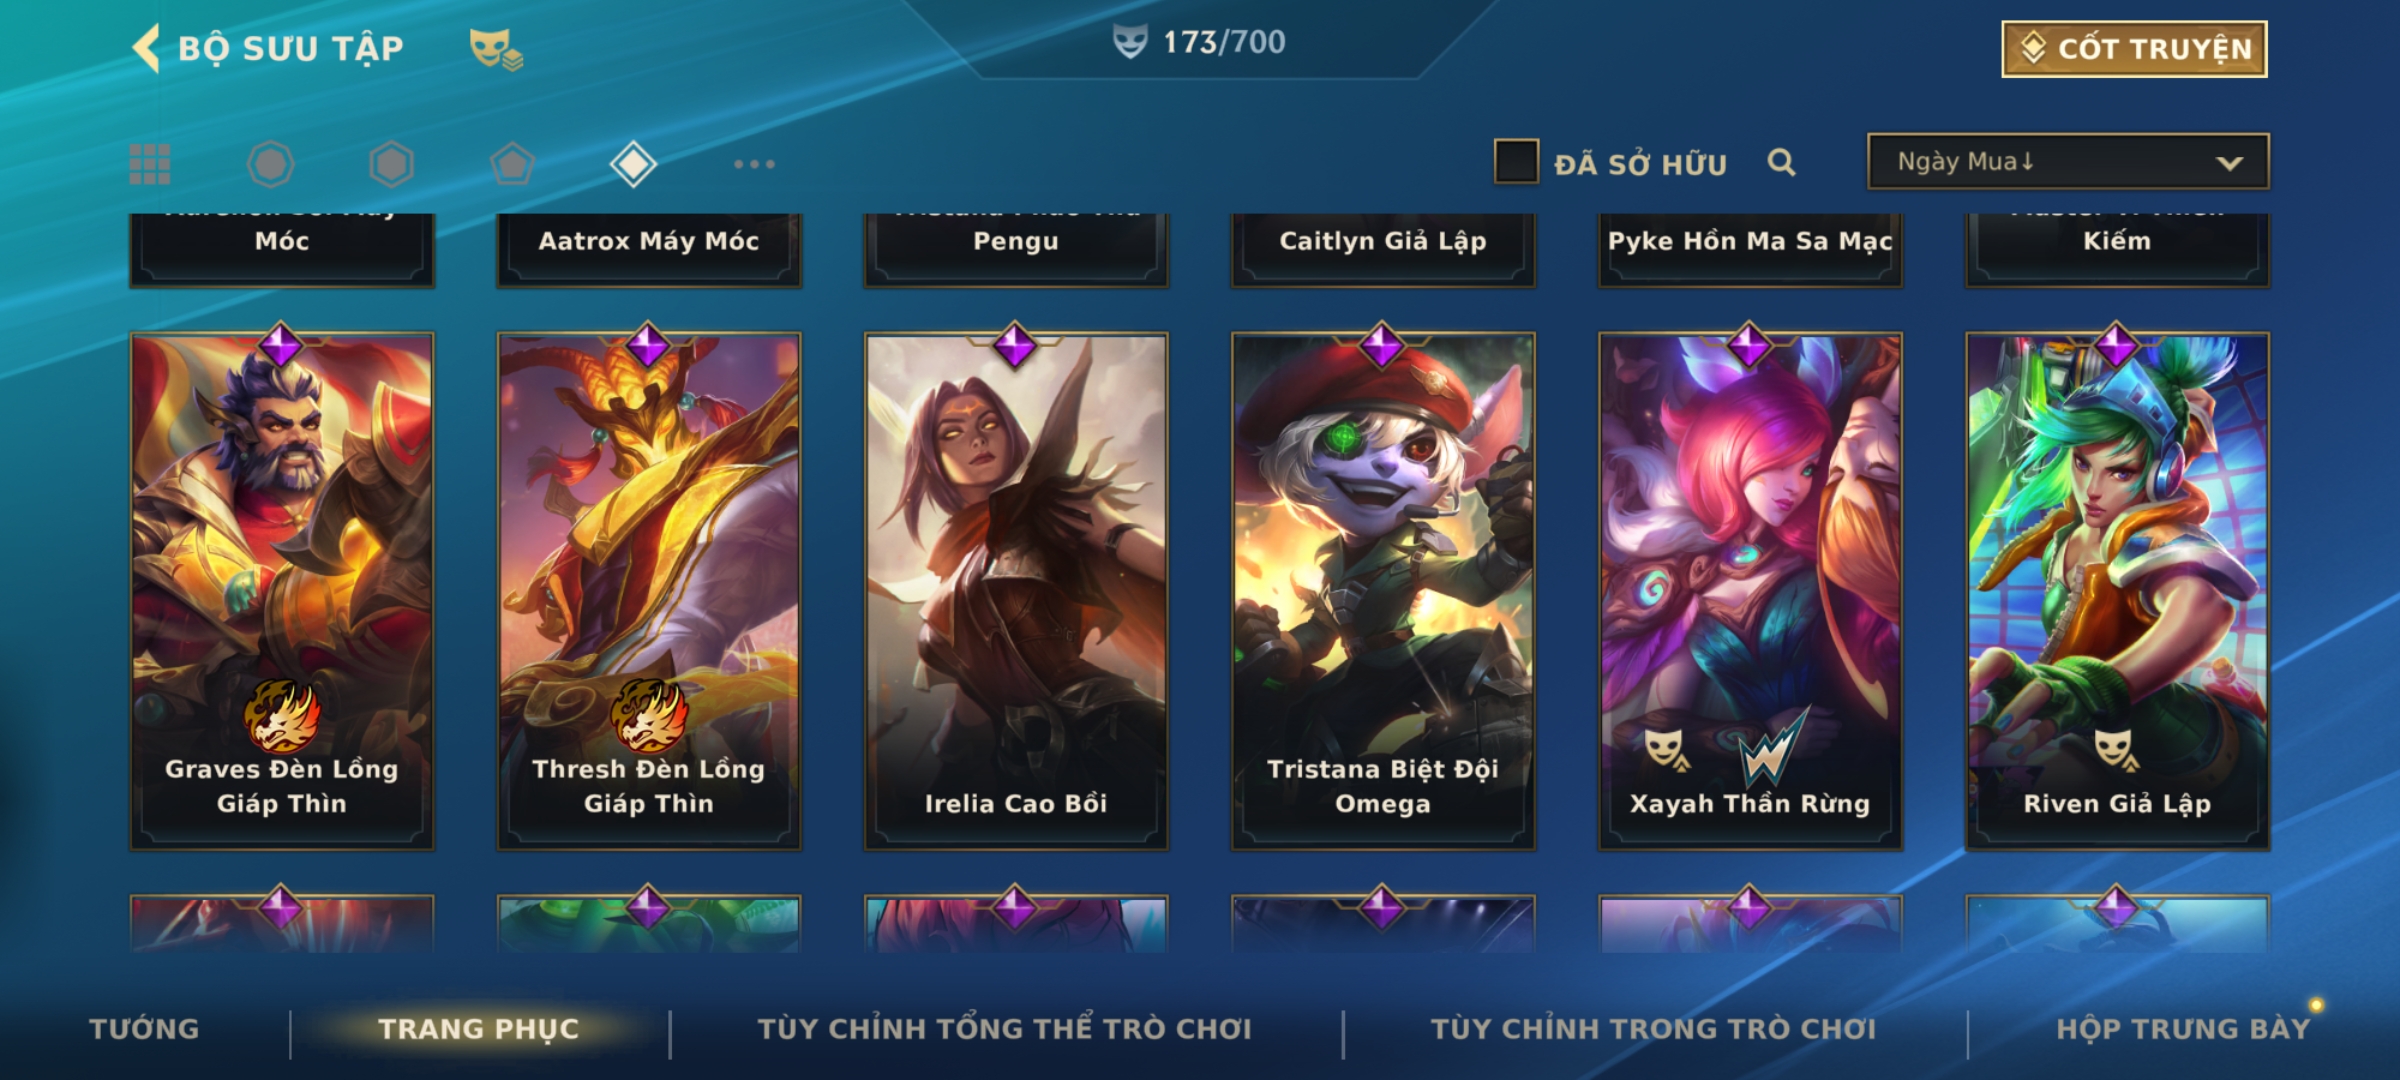Select the Irelia Cao Bồi skin card
Viewport: 2400px width, 1080px height.
(x=1016, y=592)
